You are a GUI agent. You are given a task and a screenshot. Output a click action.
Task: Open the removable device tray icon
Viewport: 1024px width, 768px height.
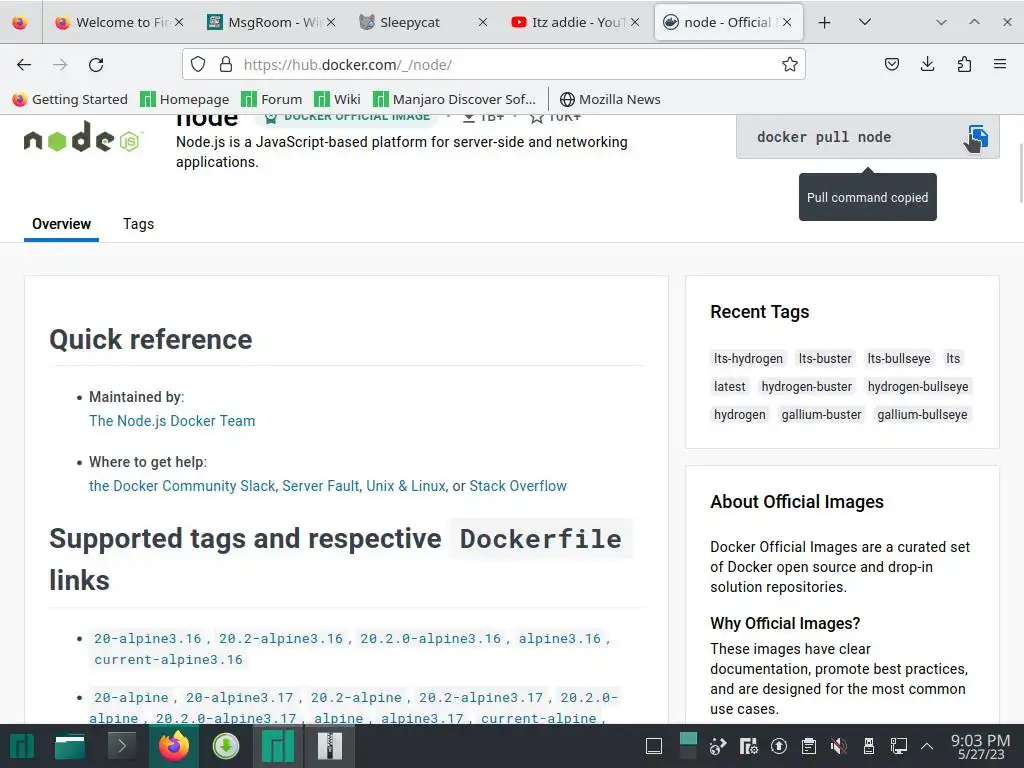(869, 746)
